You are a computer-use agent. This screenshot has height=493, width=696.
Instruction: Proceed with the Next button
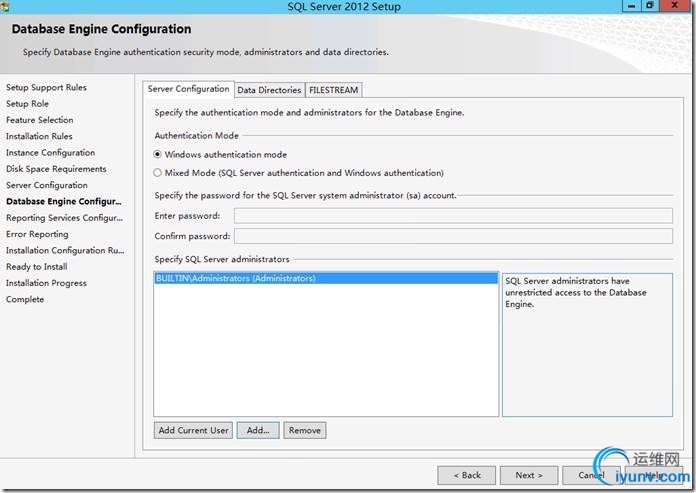pyautogui.click(x=529, y=475)
